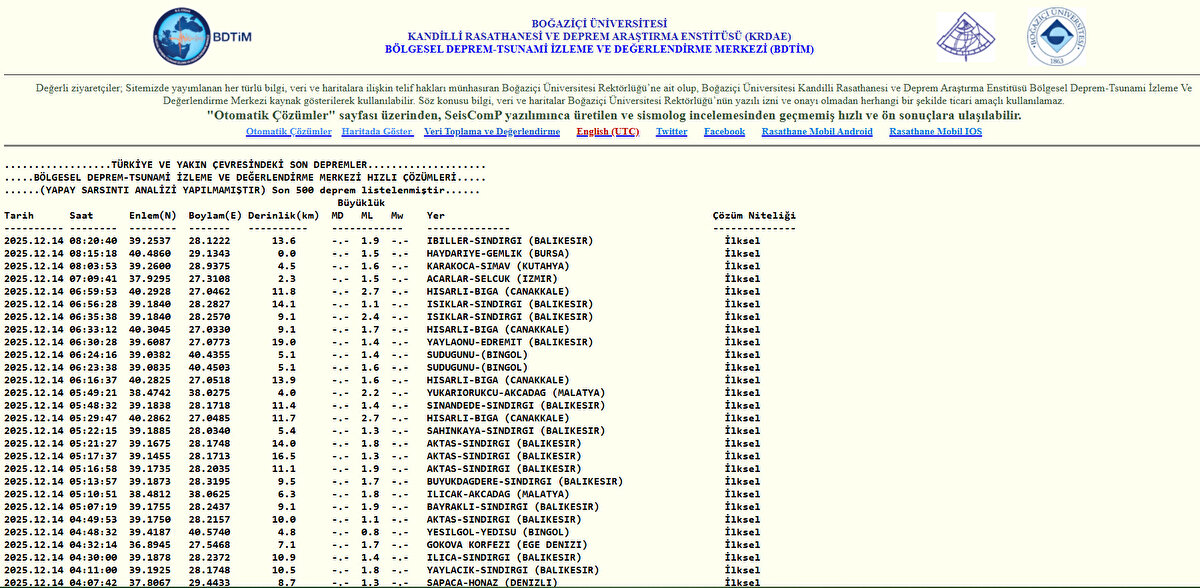Open the Twitter link
Image resolution: width=1200 pixels, height=588 pixels.
point(671,132)
